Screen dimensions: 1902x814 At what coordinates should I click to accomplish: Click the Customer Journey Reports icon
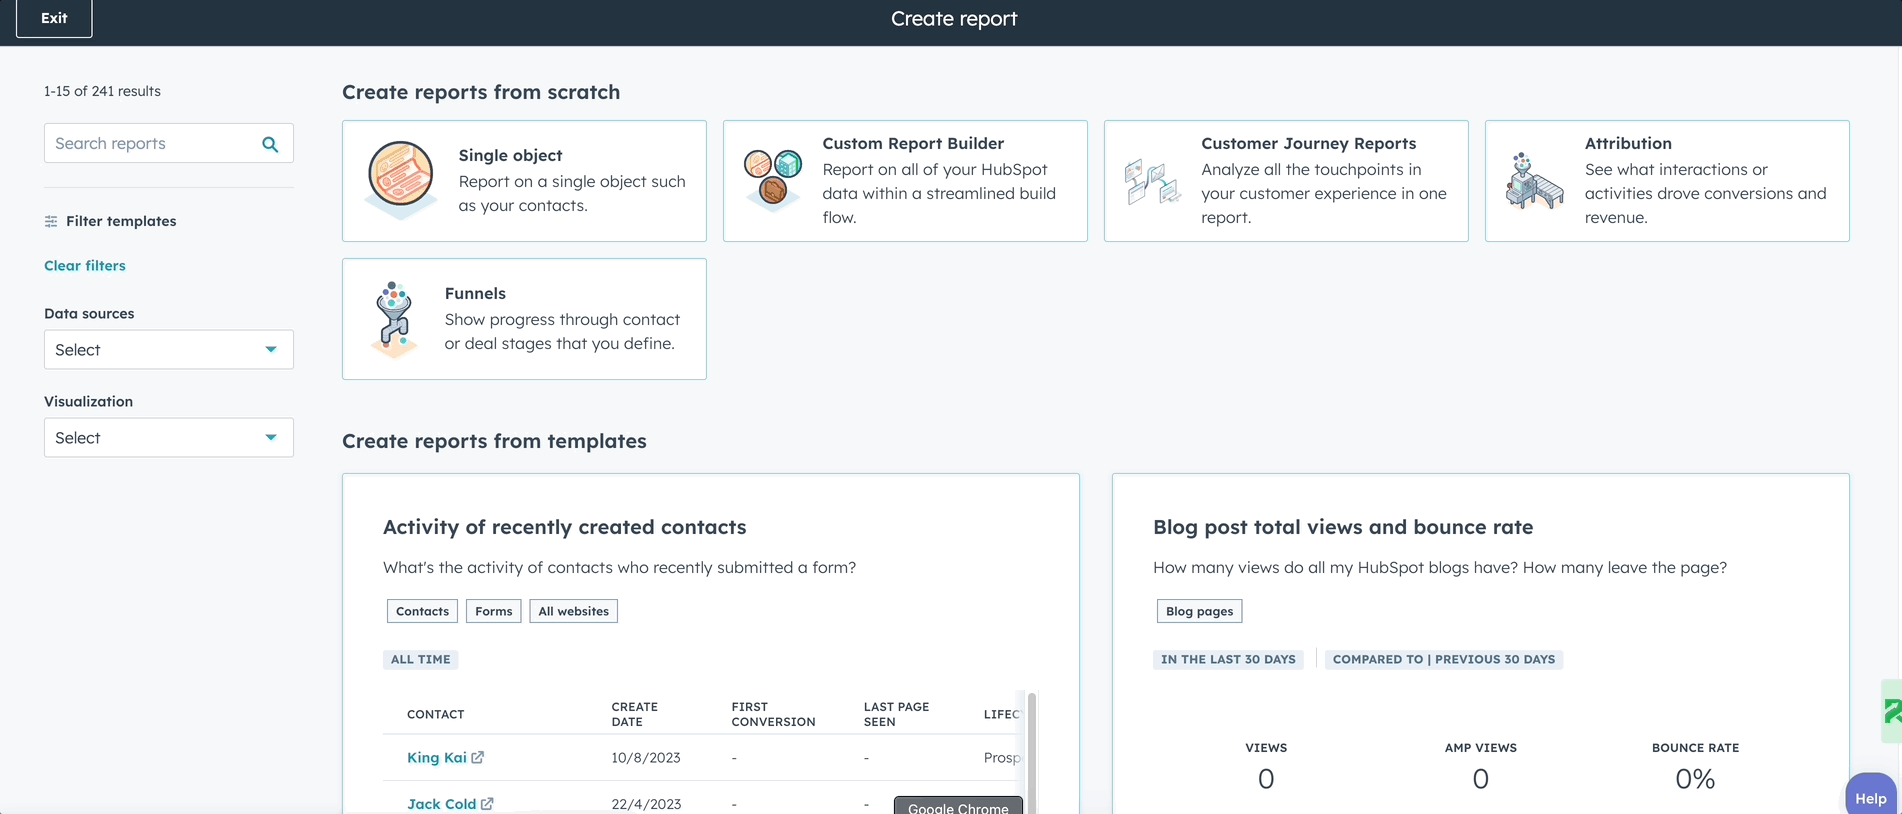point(1152,180)
